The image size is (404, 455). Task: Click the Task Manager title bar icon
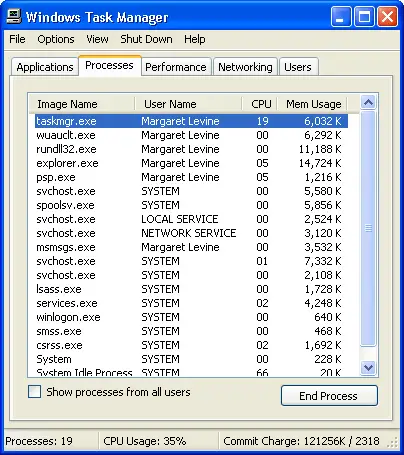pos(14,16)
